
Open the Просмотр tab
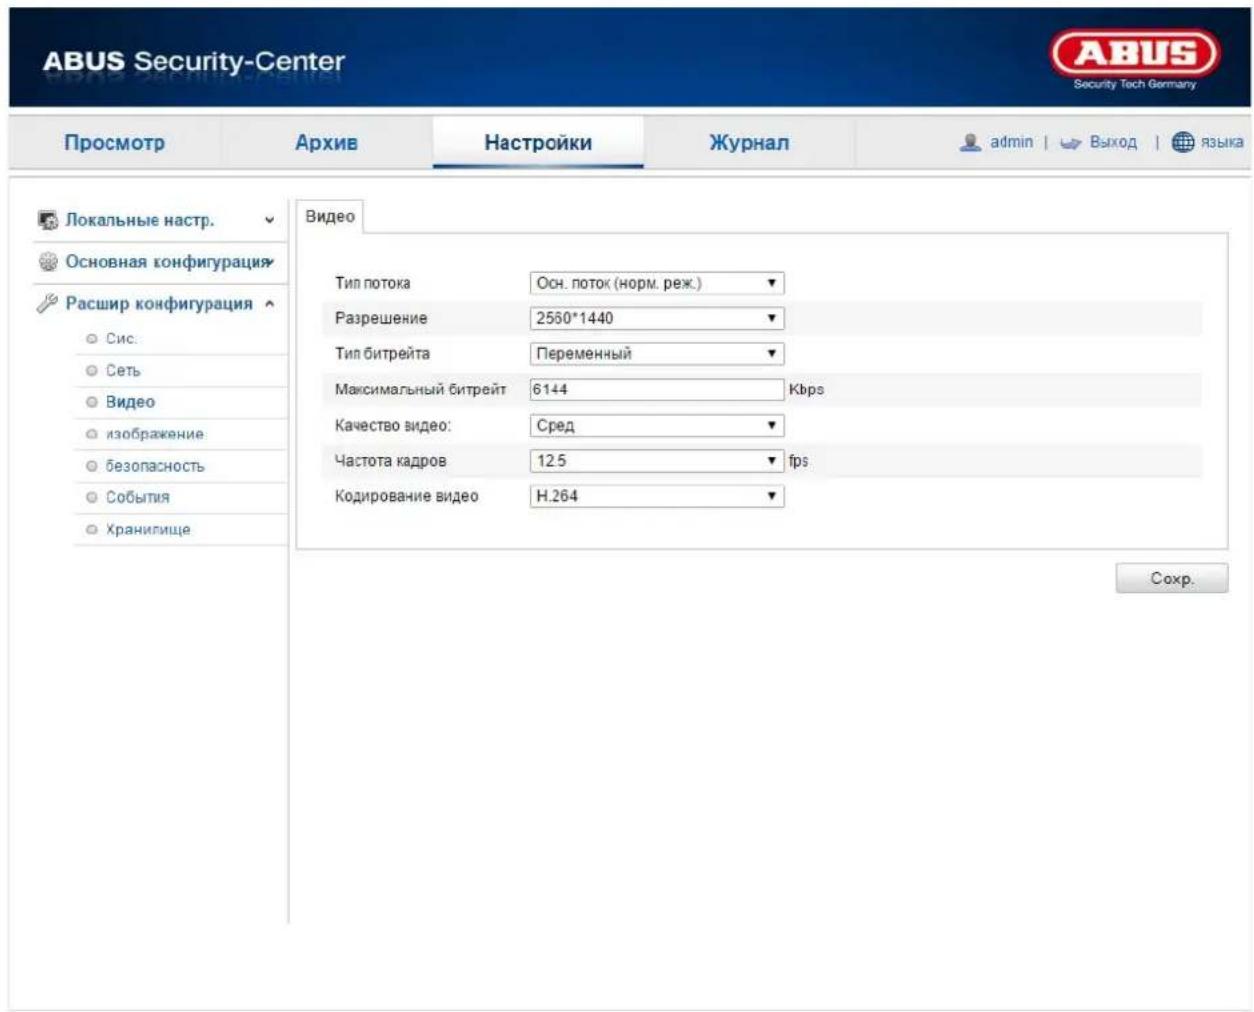coord(114,142)
